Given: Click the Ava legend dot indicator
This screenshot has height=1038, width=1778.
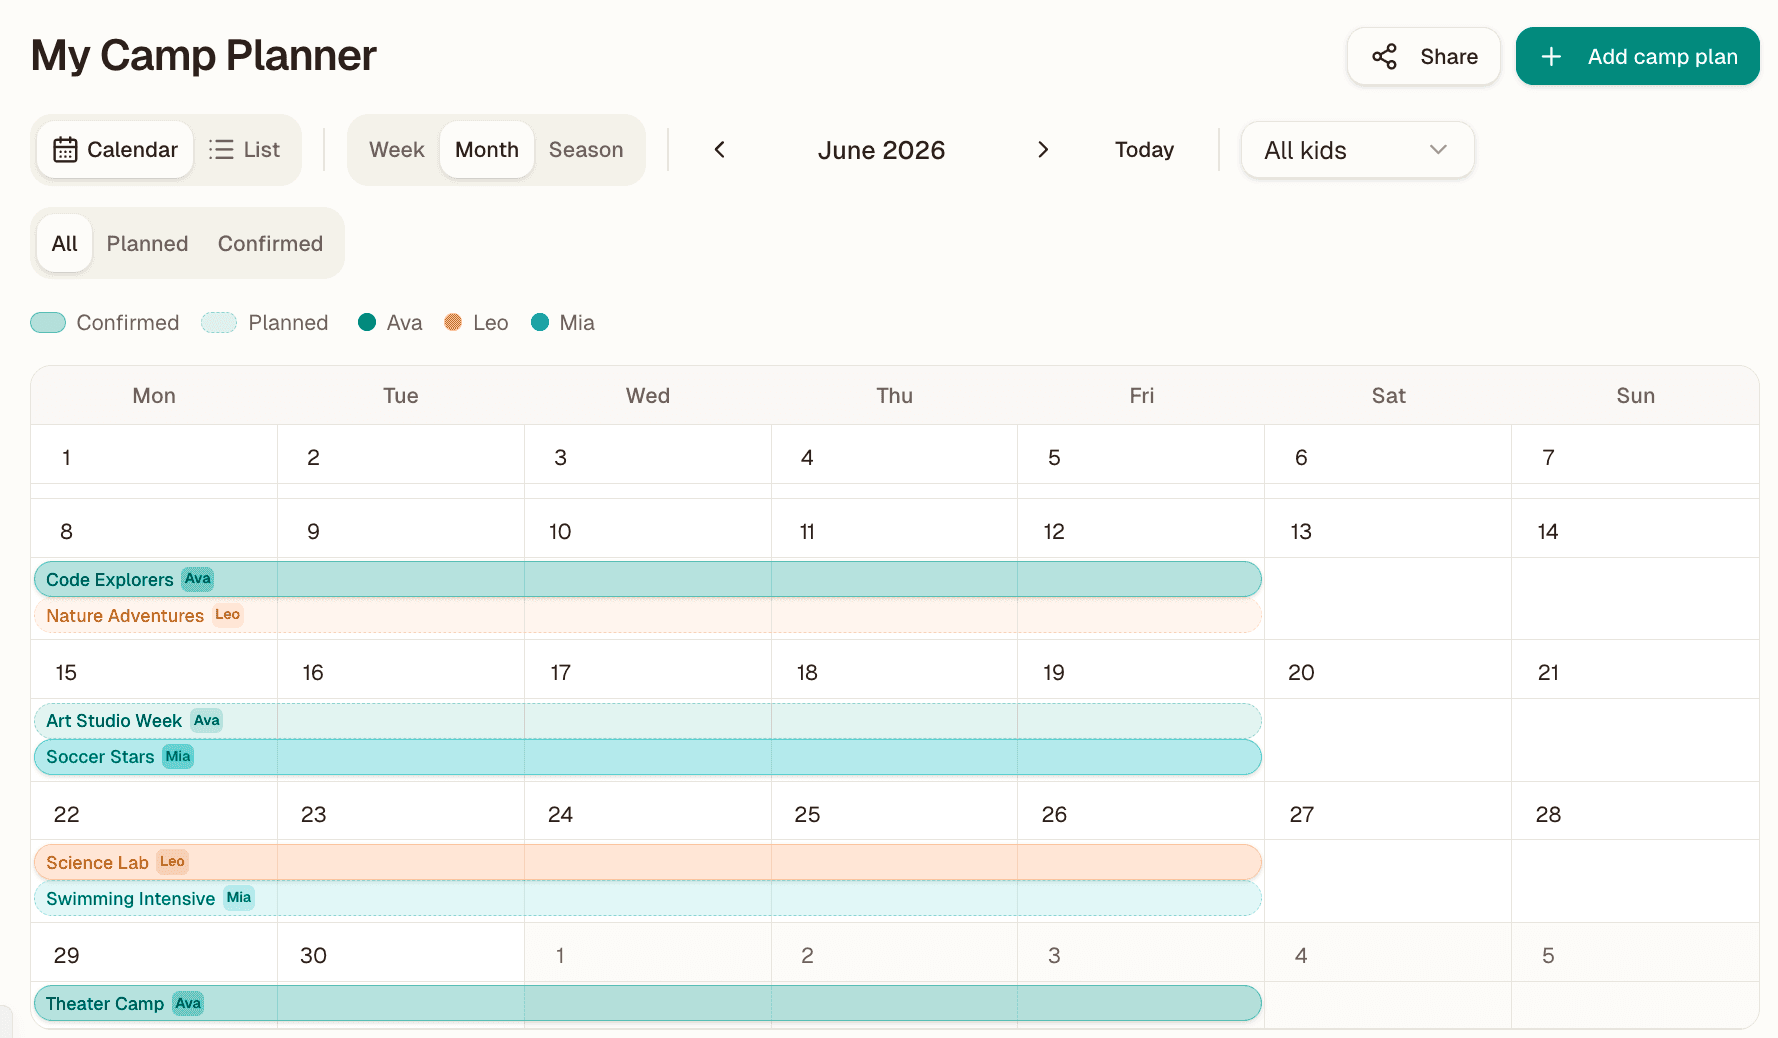Looking at the screenshot, I should 367,322.
